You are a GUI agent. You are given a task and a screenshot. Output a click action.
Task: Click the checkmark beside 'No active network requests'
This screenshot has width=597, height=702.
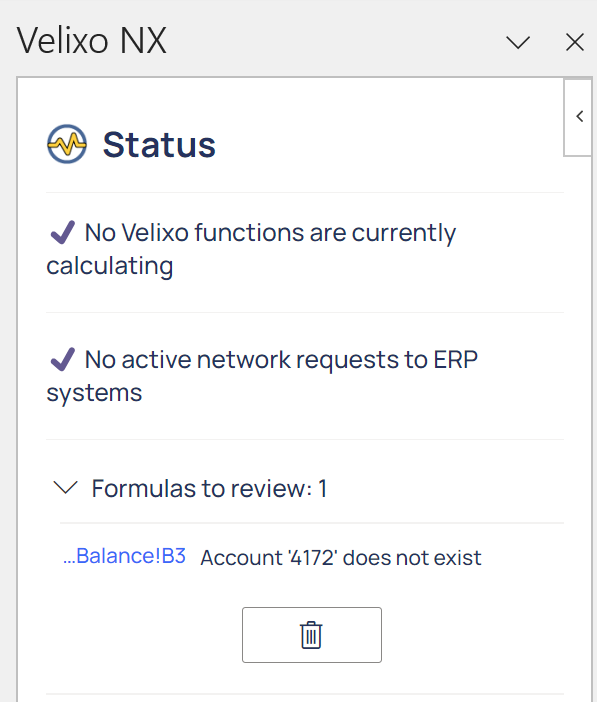click(x=62, y=360)
